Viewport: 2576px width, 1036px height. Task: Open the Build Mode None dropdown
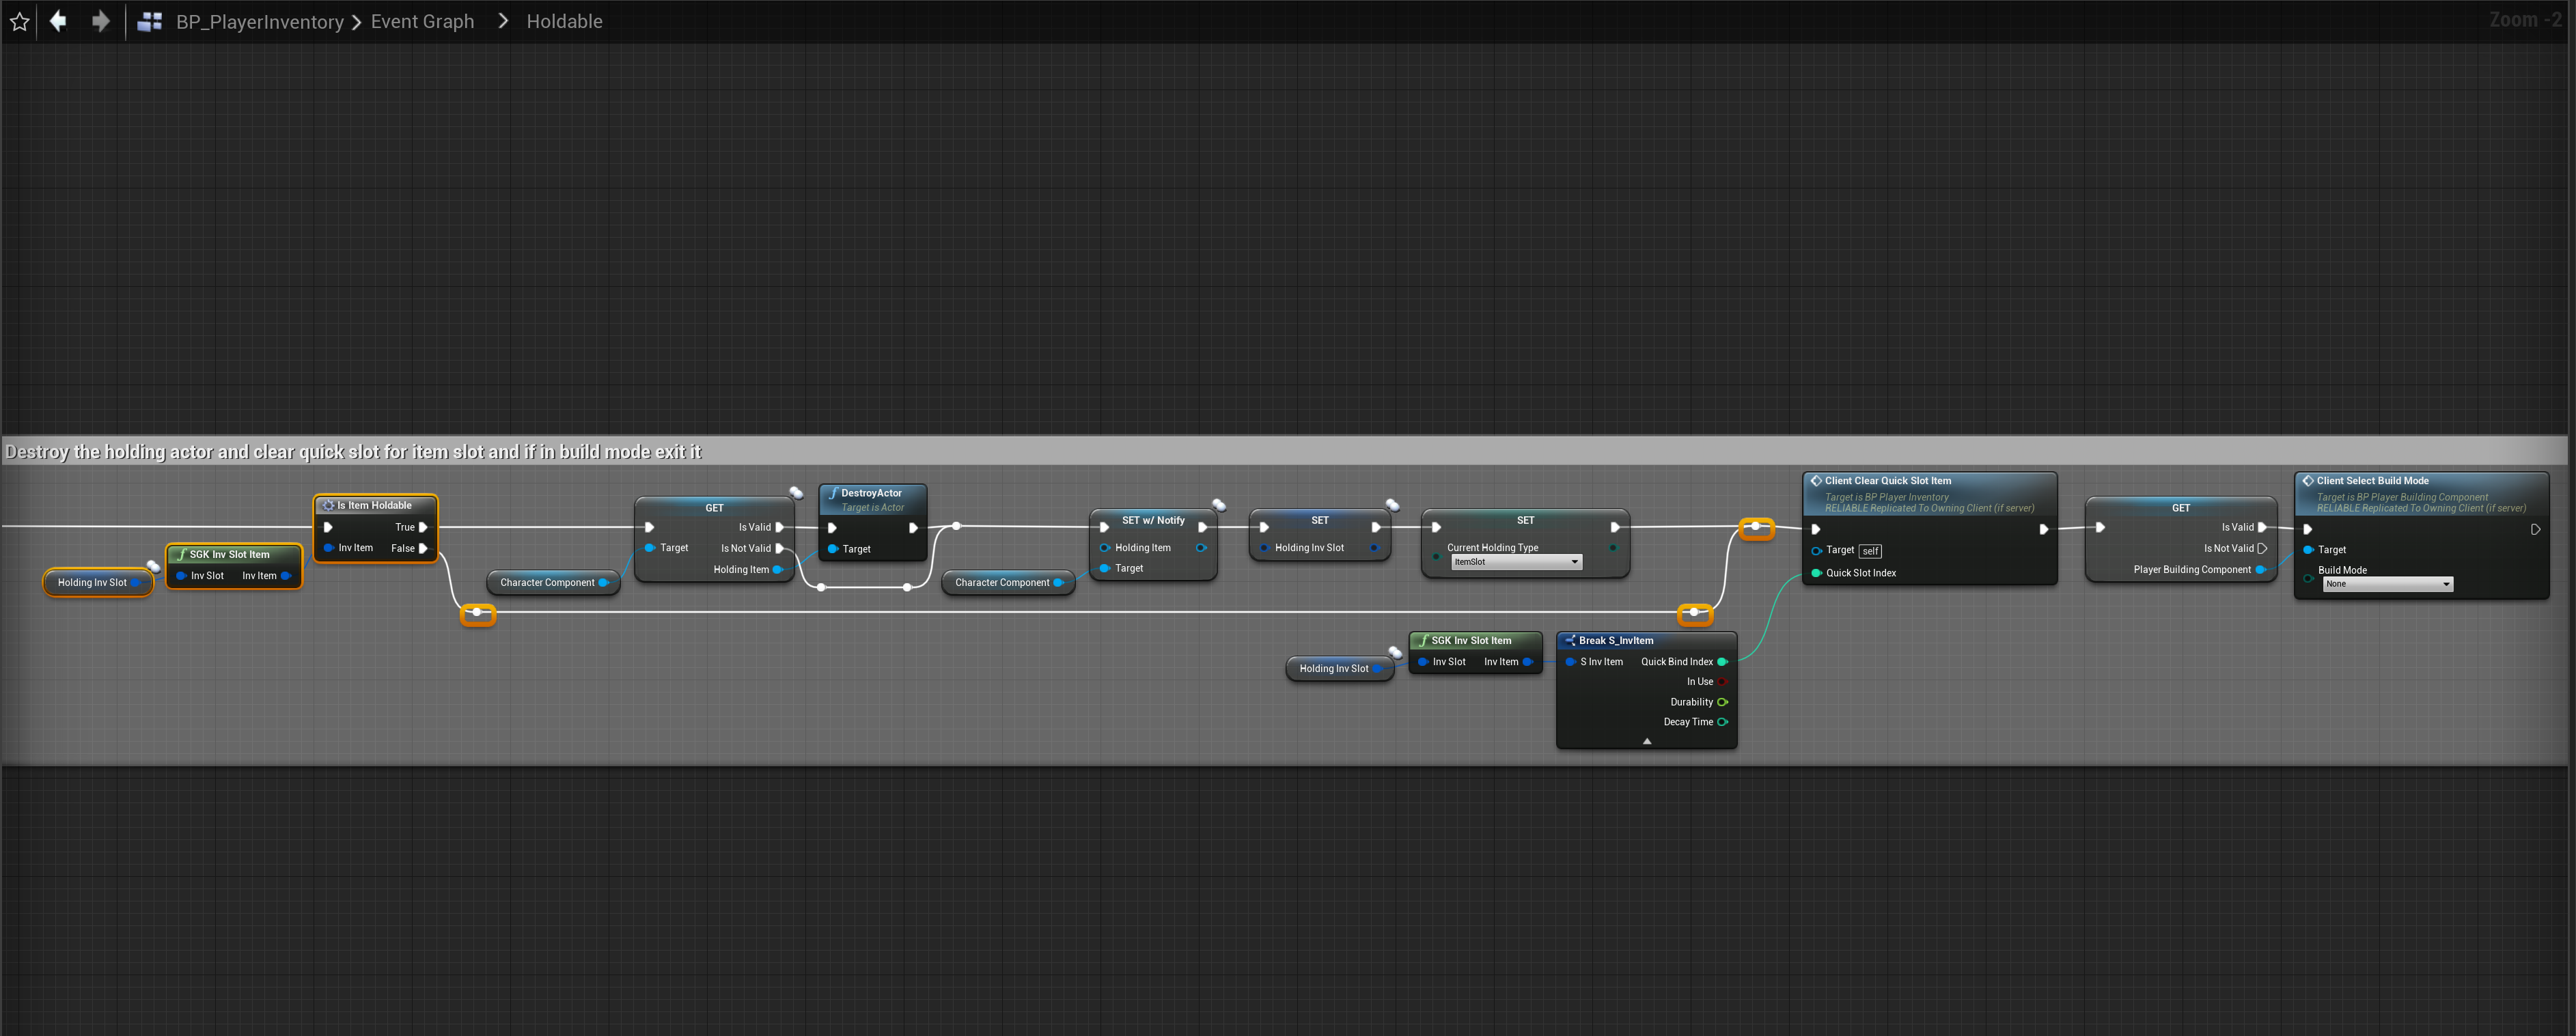point(2387,584)
